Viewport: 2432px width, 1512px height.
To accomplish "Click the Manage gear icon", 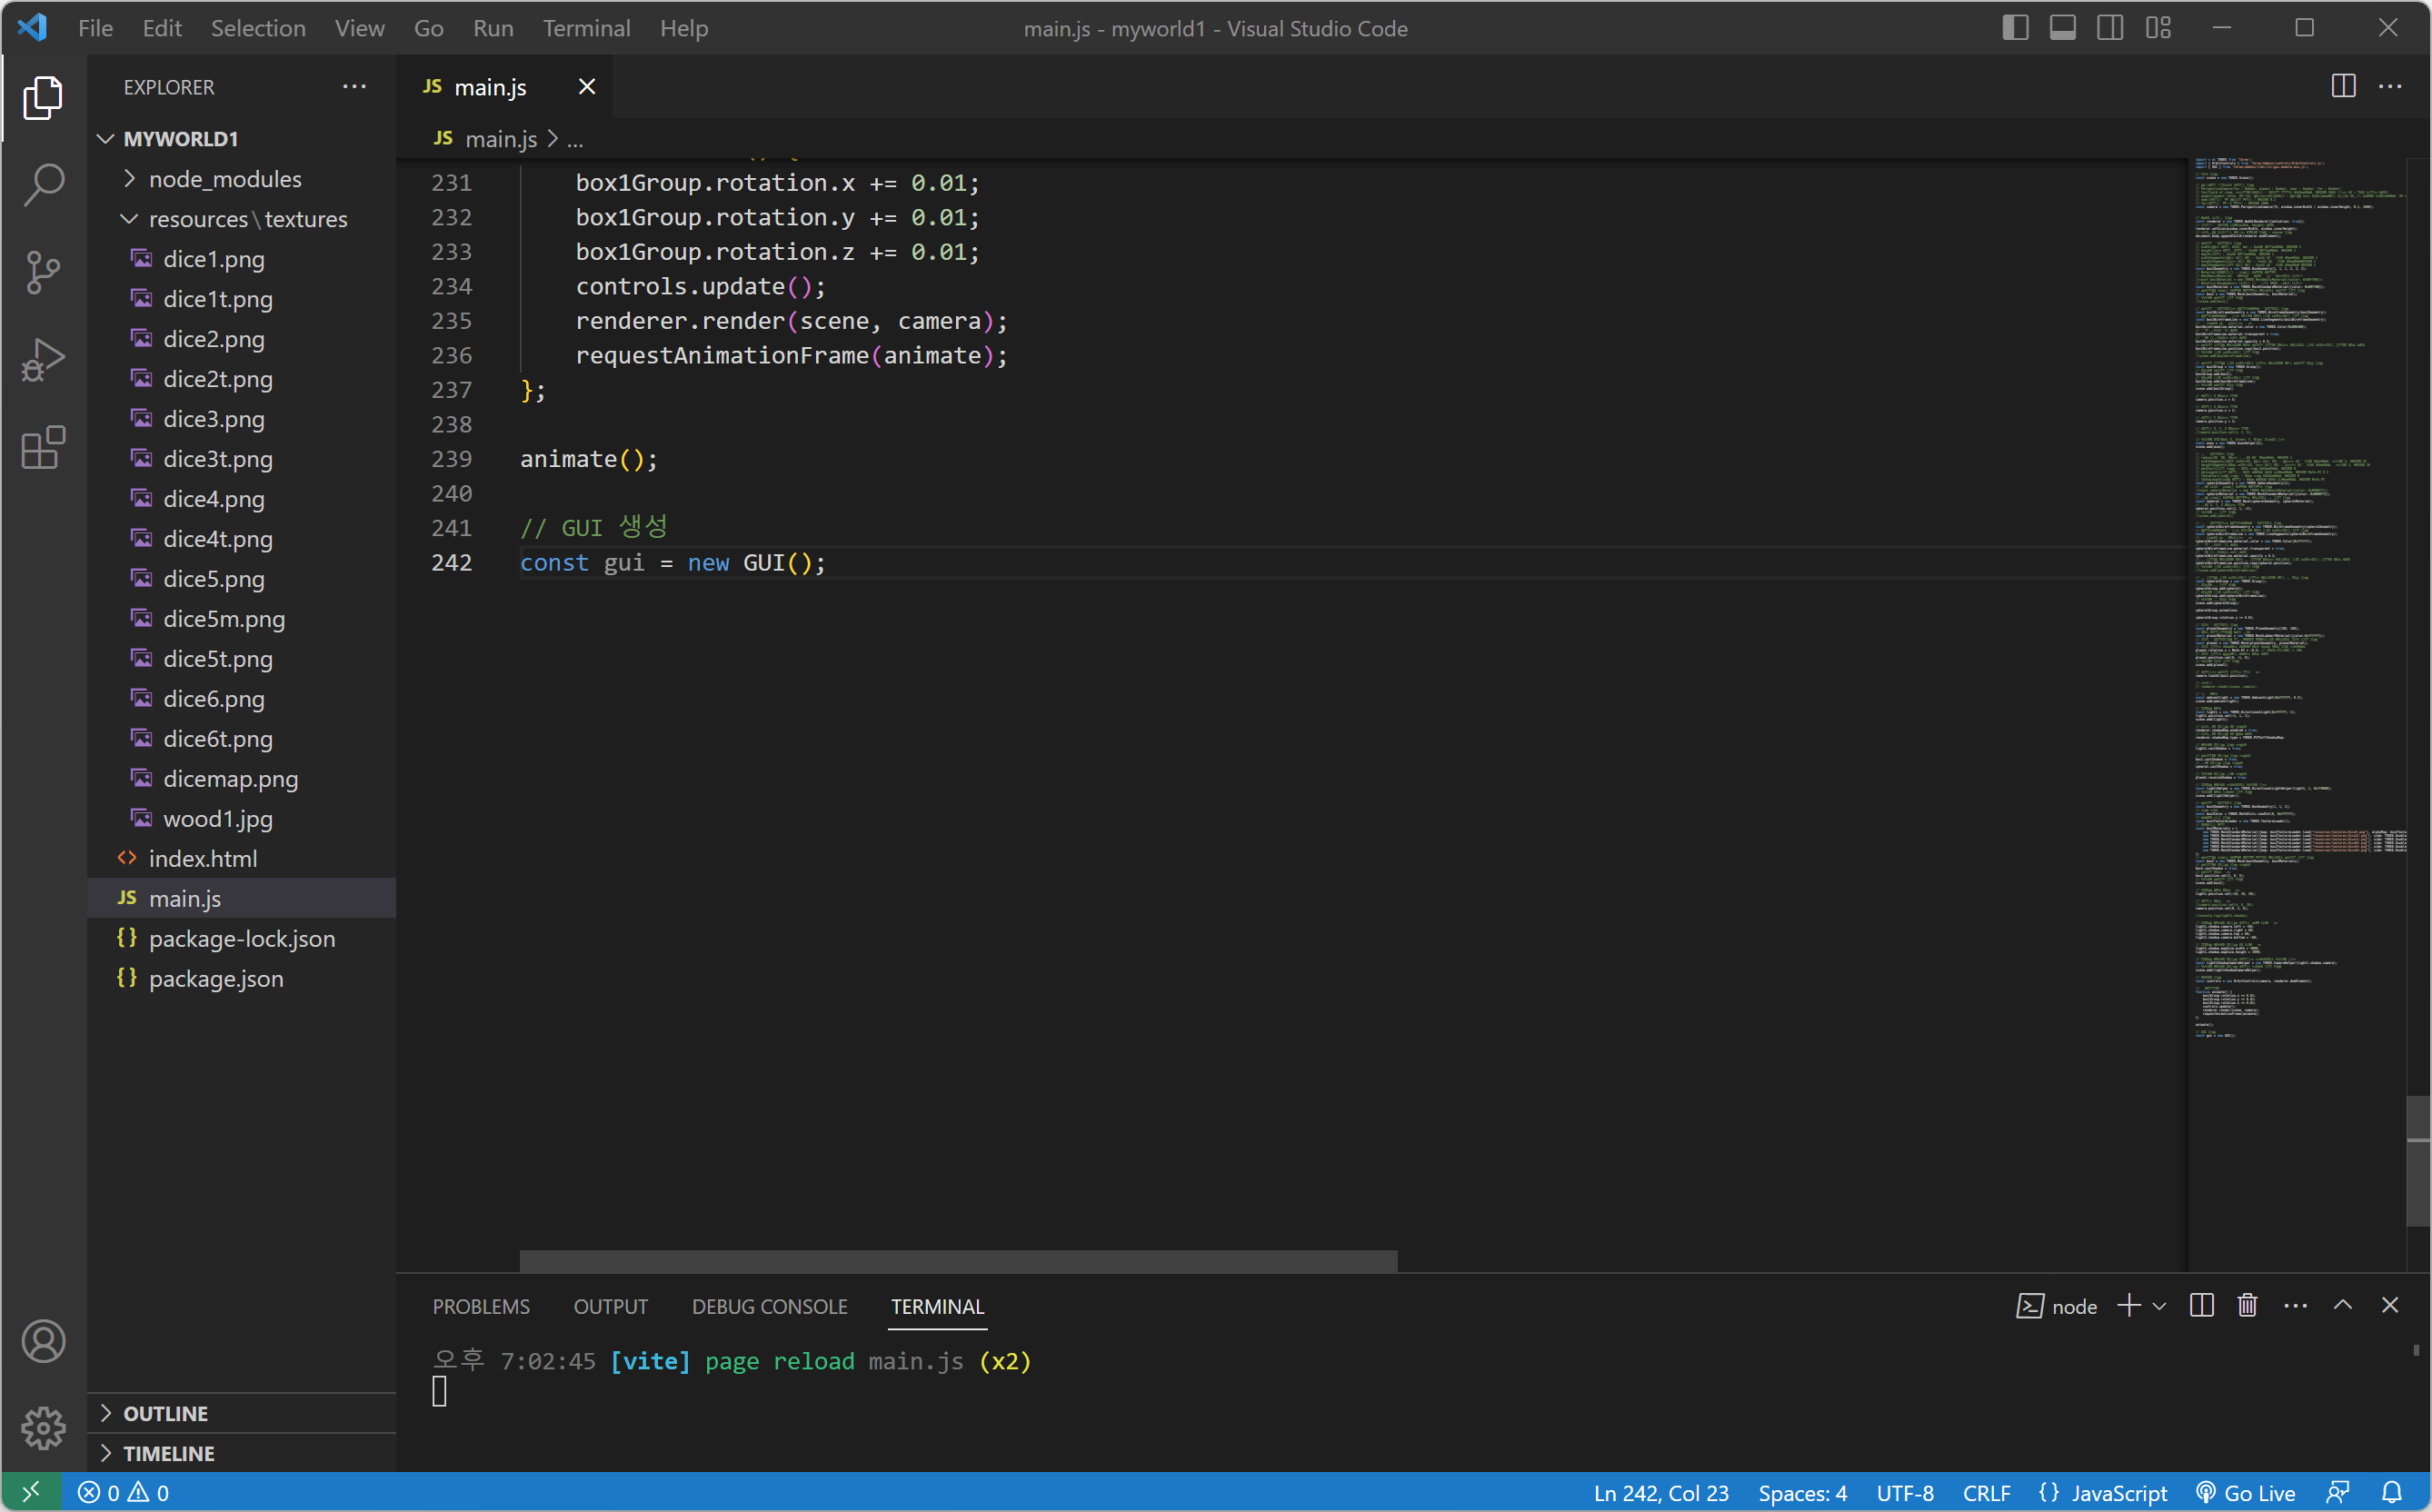I will point(43,1427).
